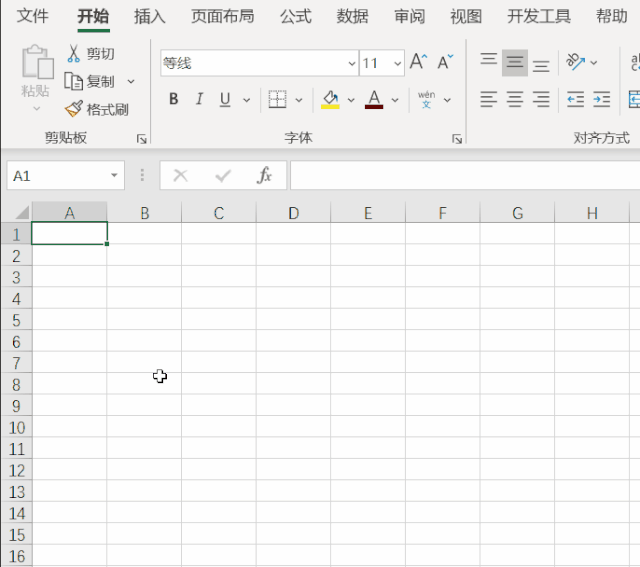Image resolution: width=640 pixels, height=567 pixels.
Task: Select row 16 header
Action: click(16, 556)
